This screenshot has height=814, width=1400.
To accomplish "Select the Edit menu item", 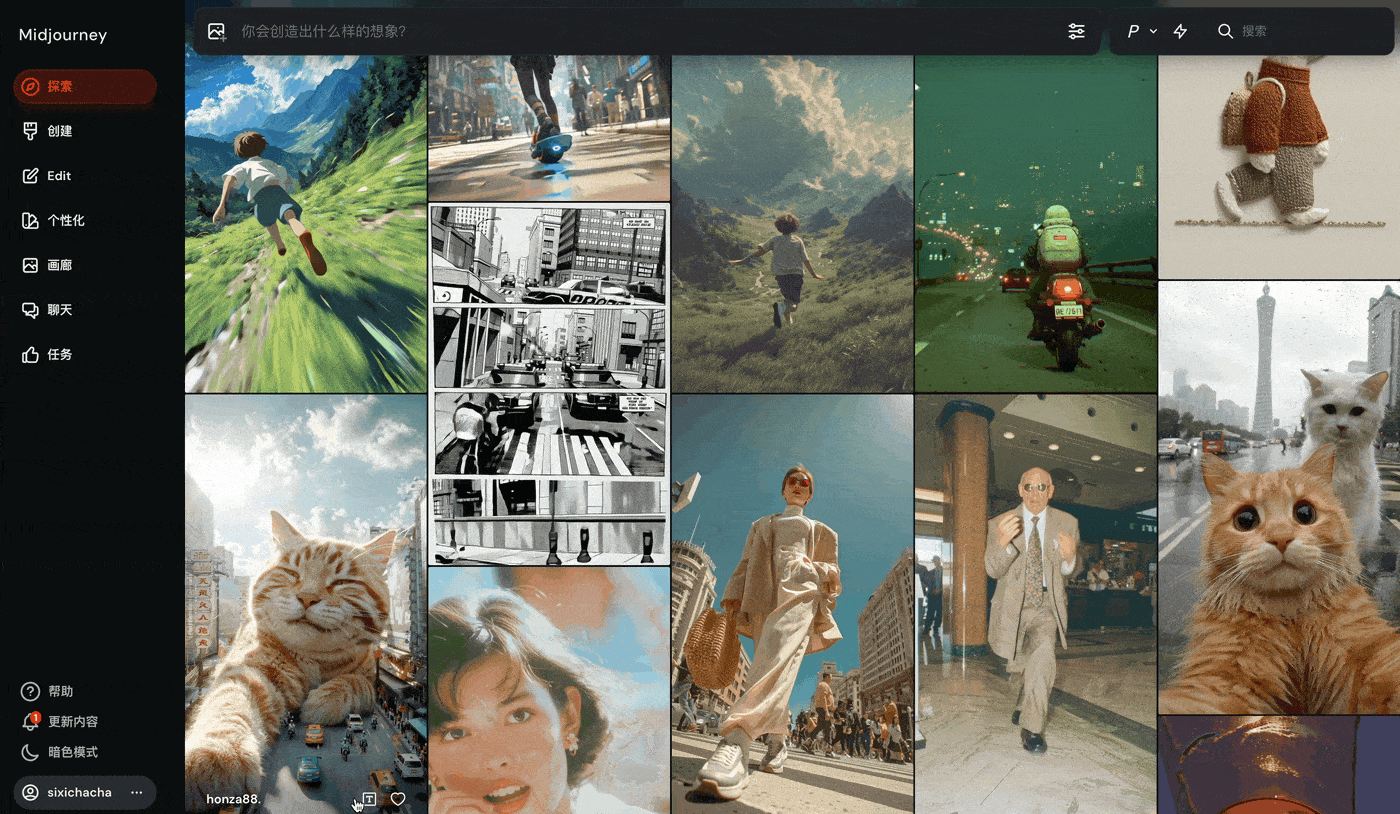I will pyautogui.click(x=85, y=176).
